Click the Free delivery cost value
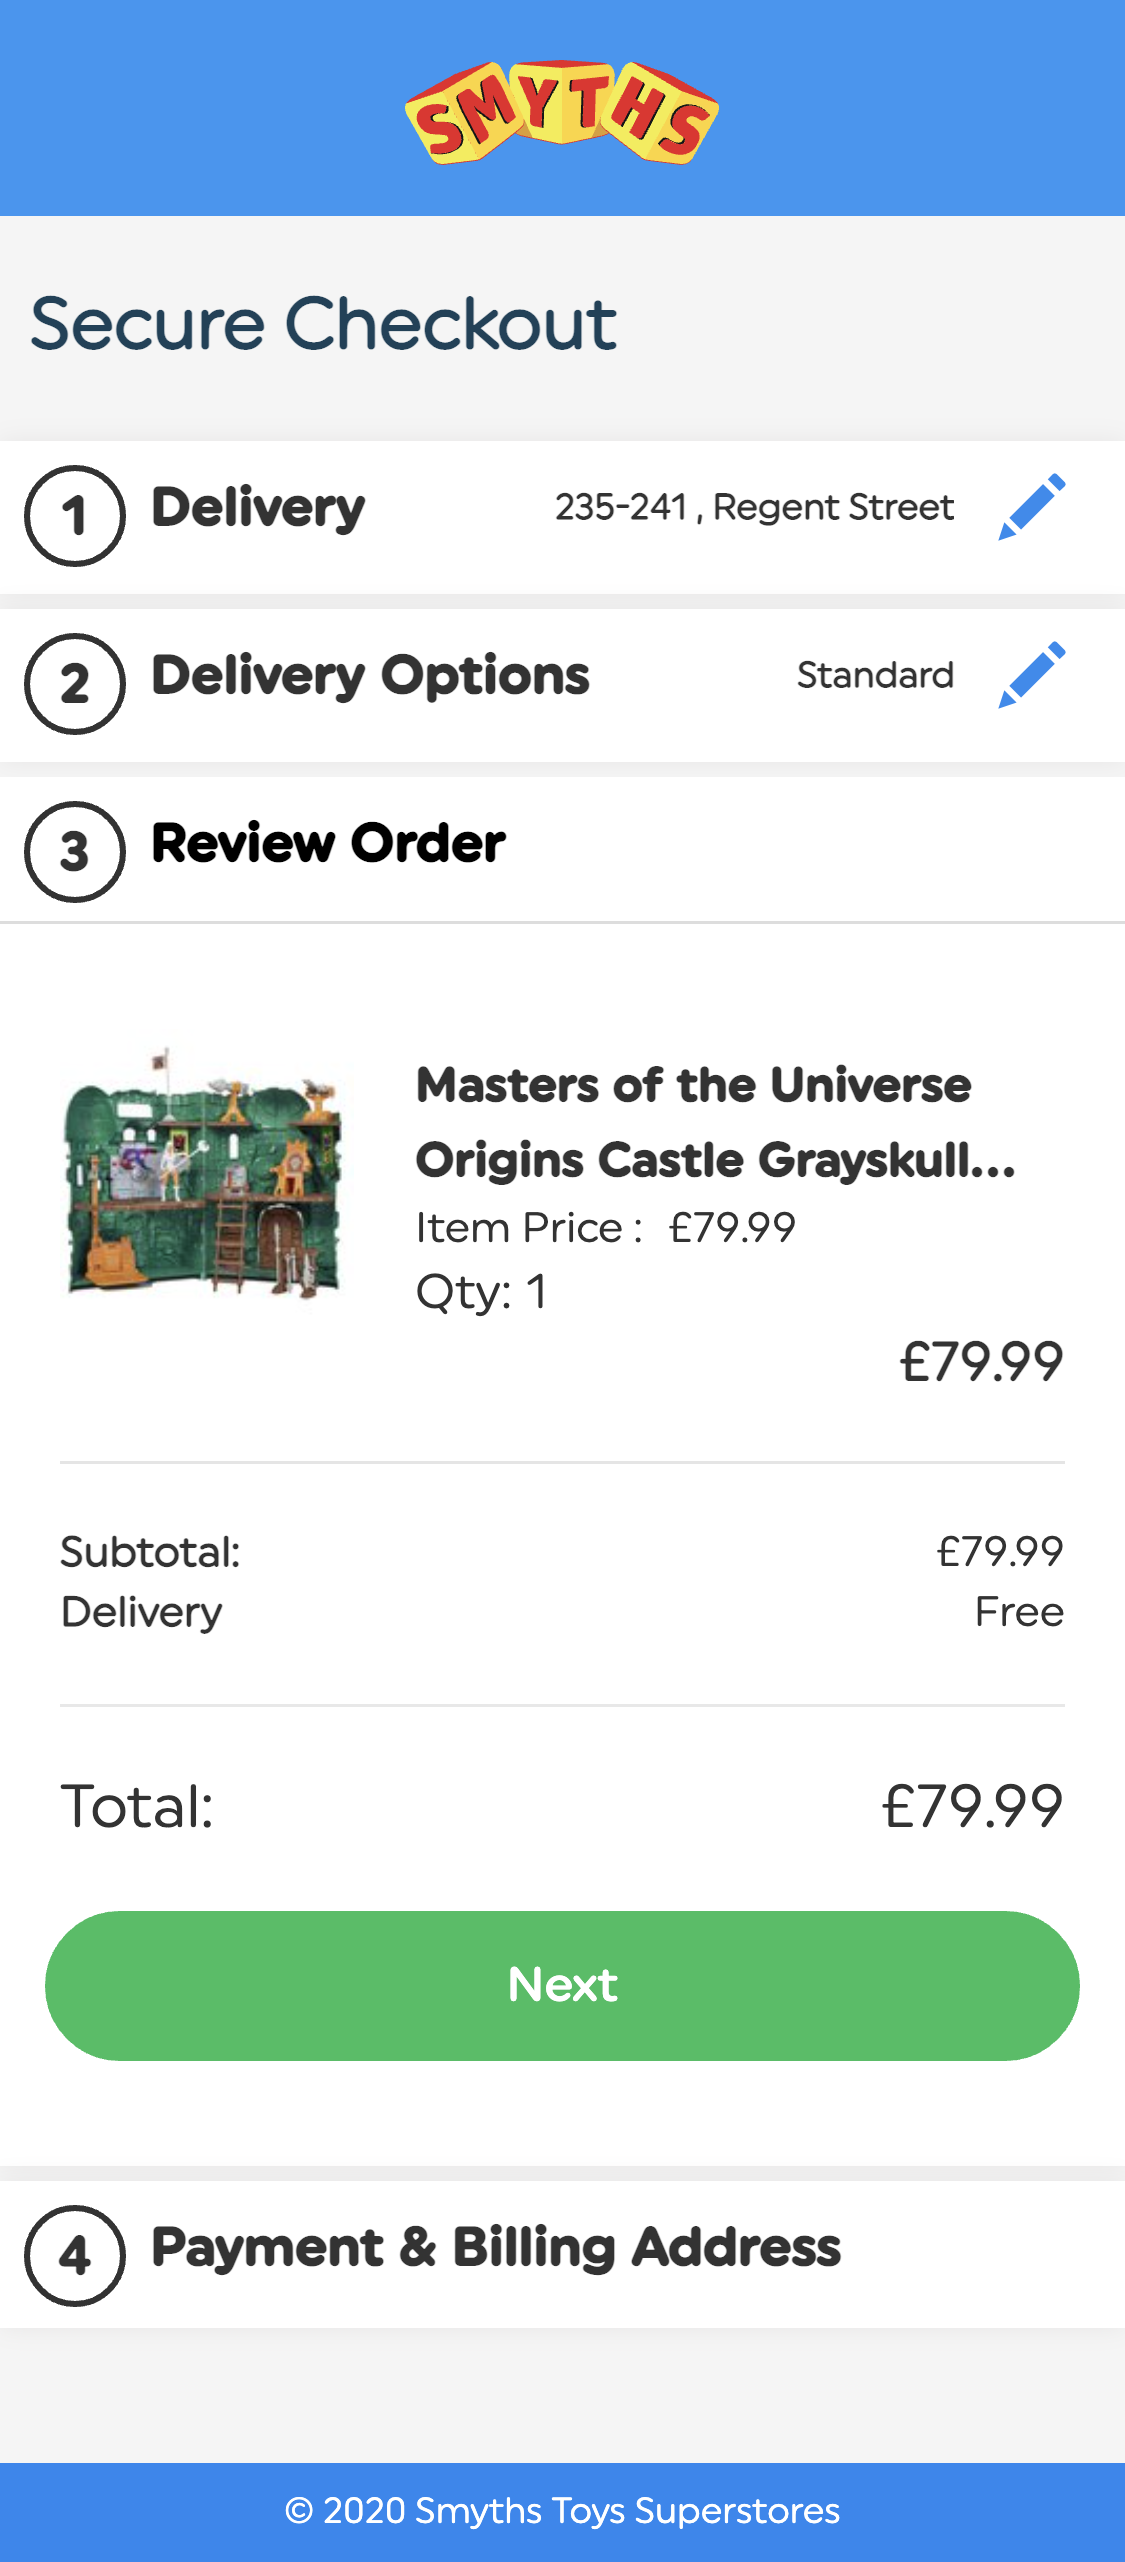This screenshot has width=1125, height=2562. click(x=1019, y=1612)
